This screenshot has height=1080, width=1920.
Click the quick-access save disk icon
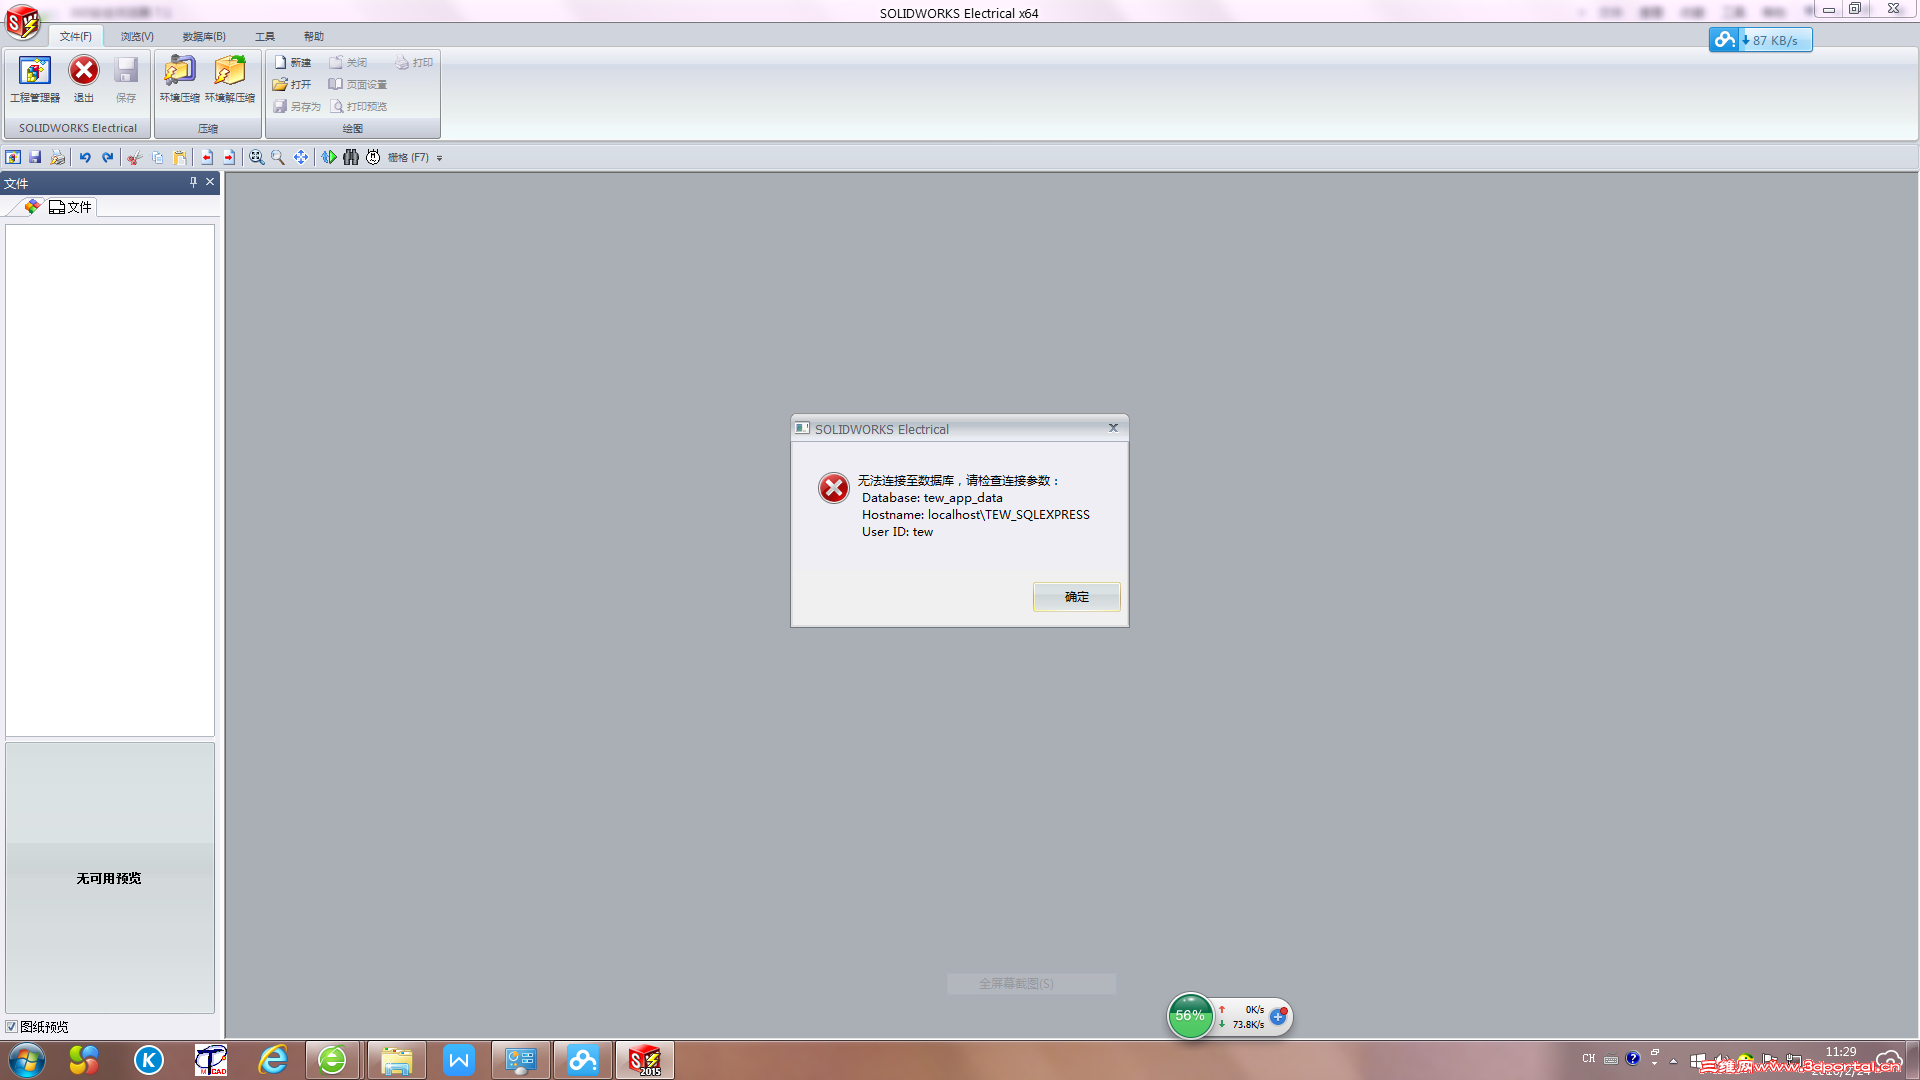35,157
